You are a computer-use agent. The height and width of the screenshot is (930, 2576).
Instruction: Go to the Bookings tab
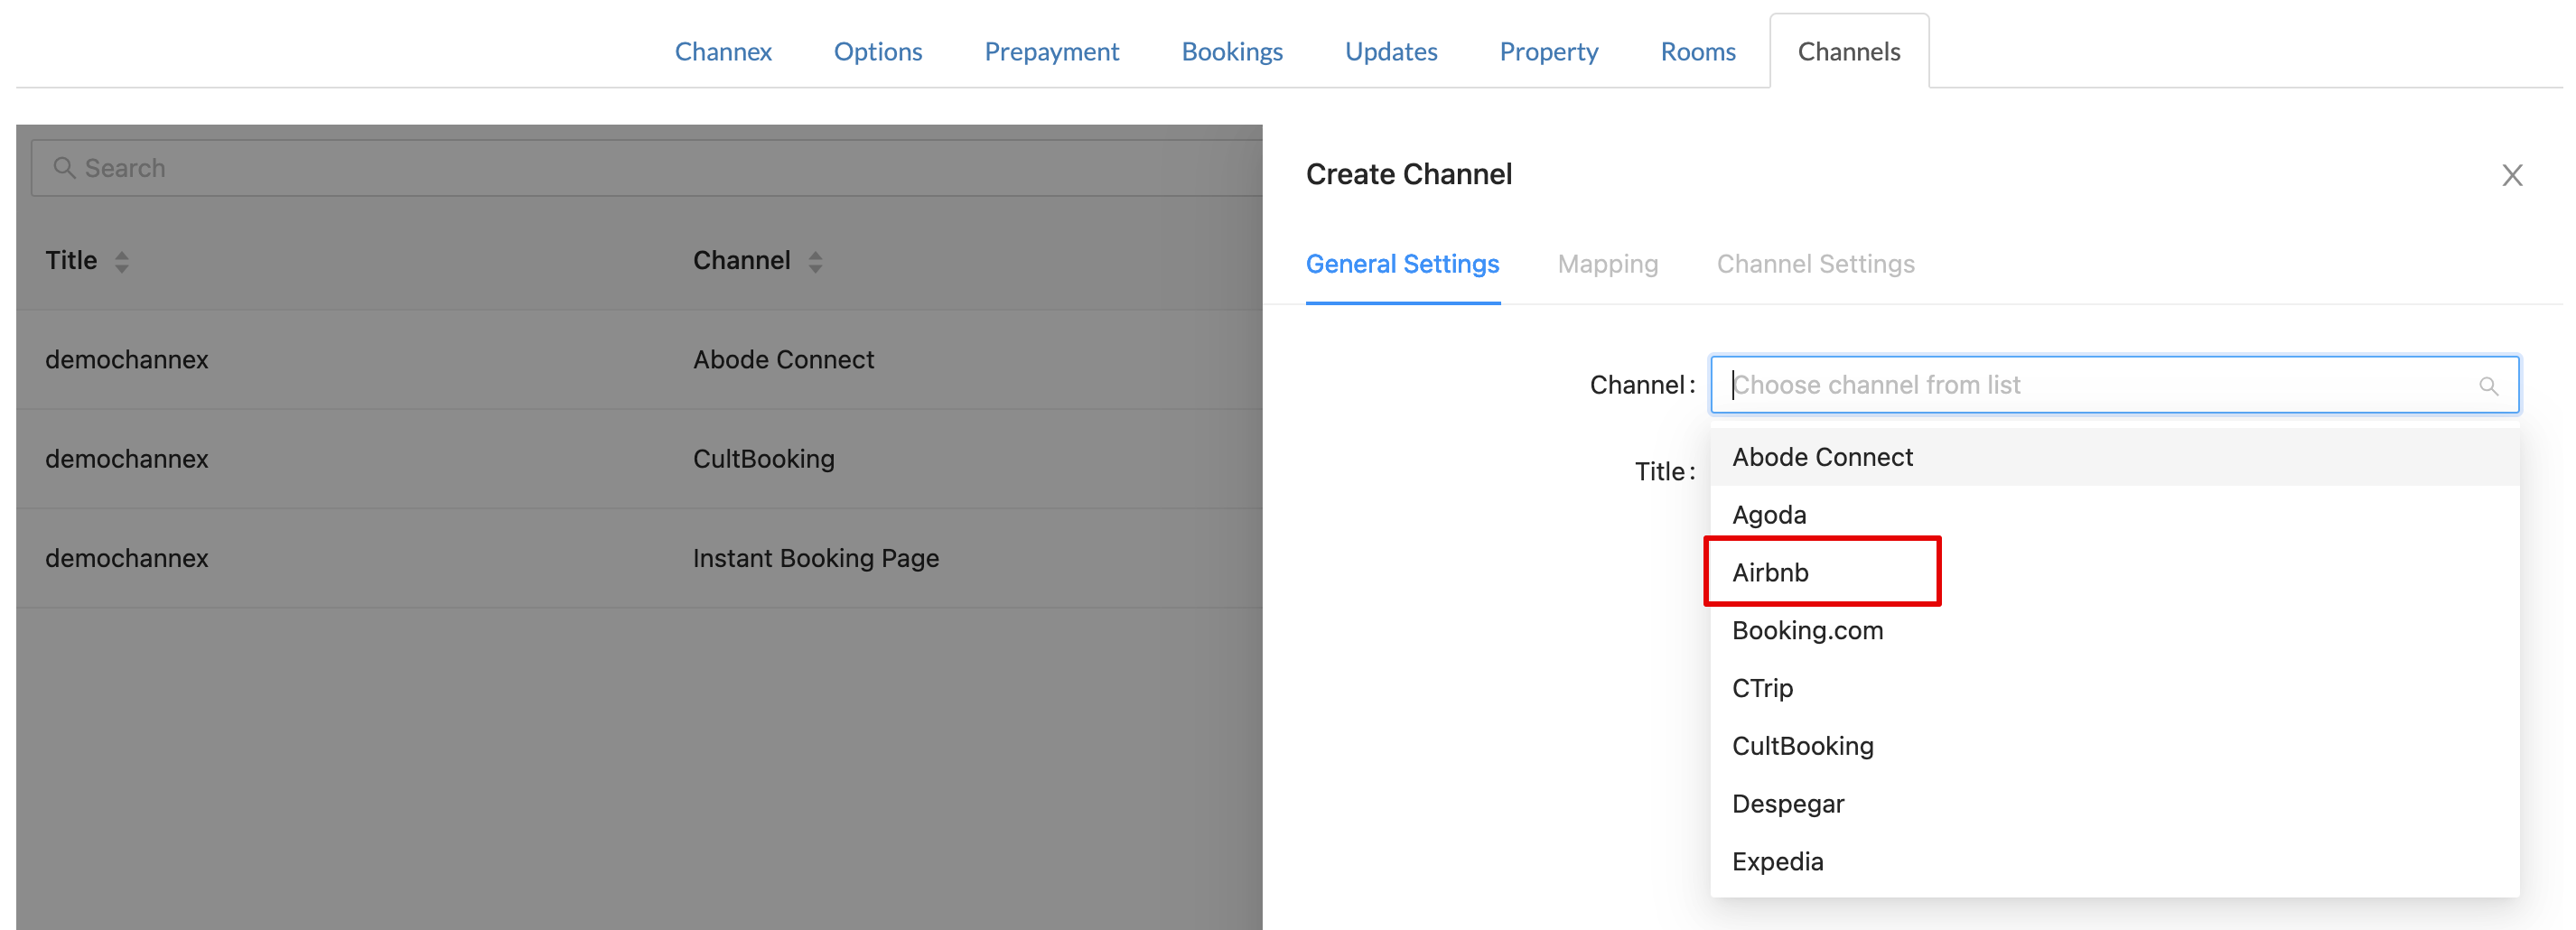[x=1231, y=51]
